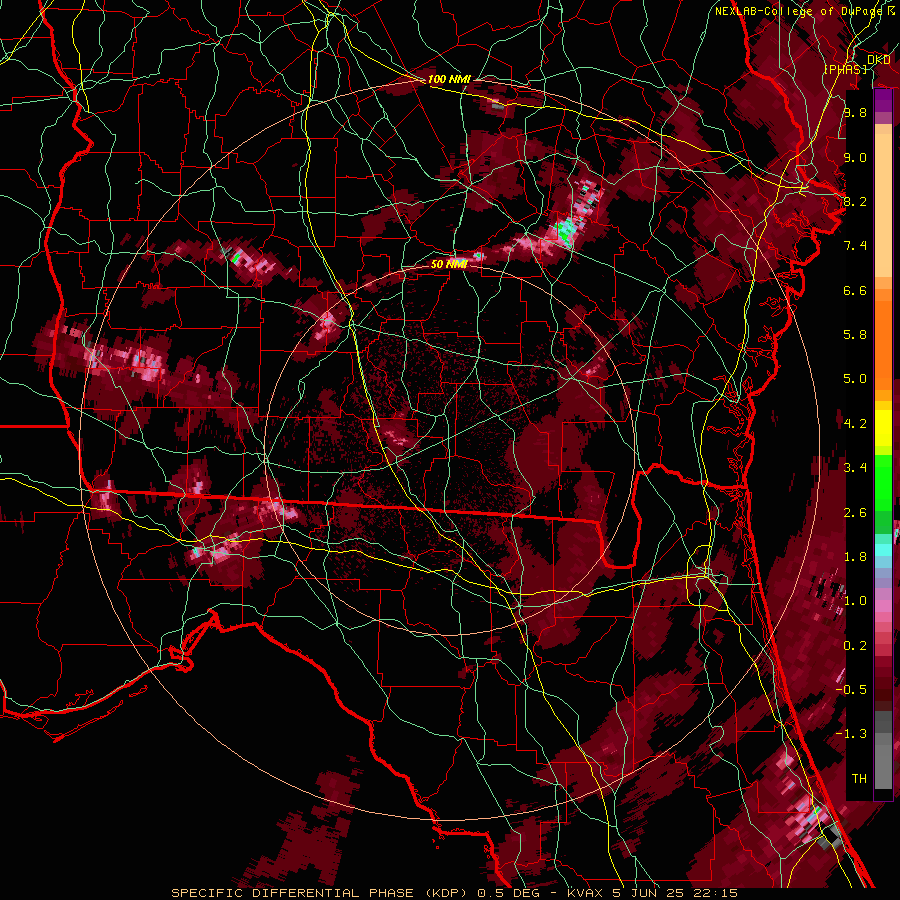Click the KVAX station identifier in the footer

pos(585,893)
